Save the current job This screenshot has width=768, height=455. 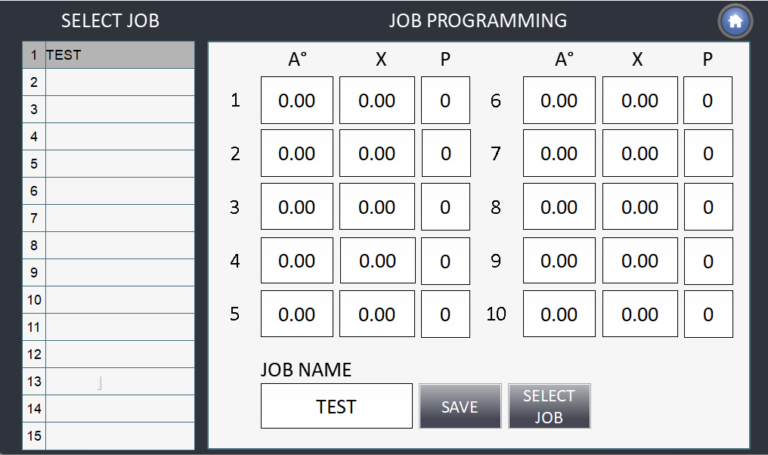(460, 406)
